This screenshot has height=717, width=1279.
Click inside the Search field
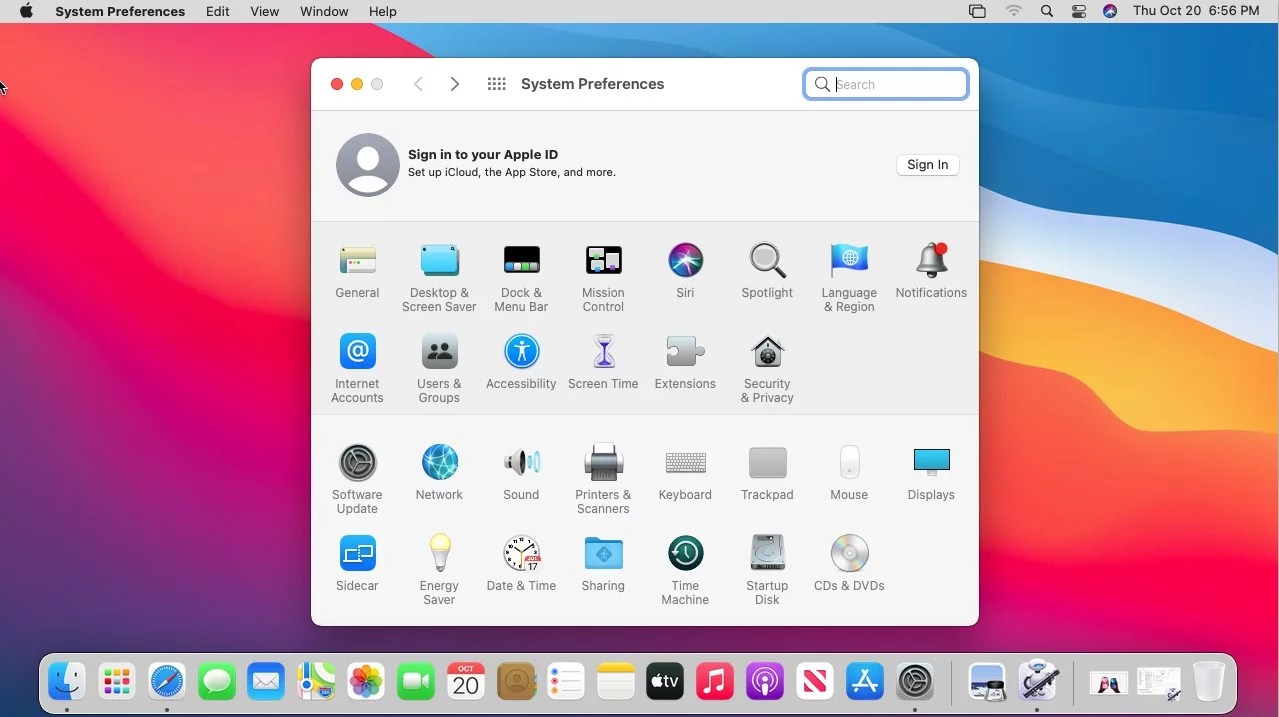[x=885, y=84]
